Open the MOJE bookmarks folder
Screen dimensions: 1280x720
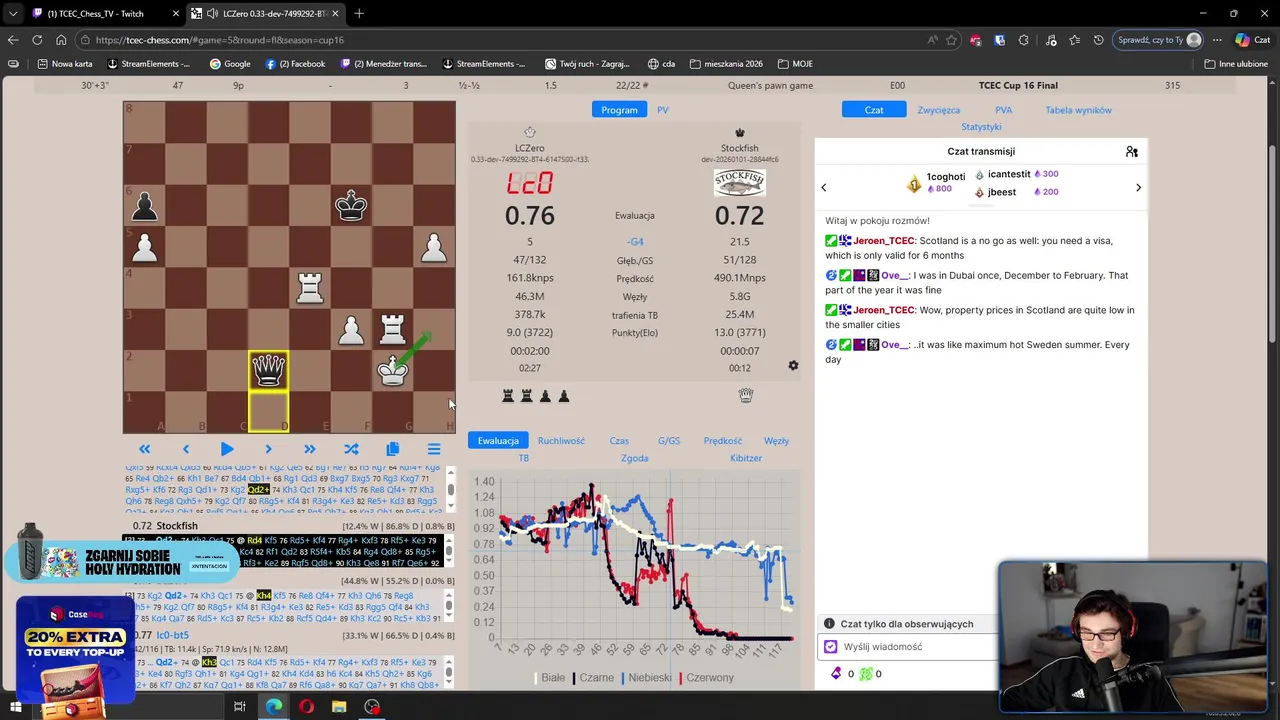pos(795,63)
